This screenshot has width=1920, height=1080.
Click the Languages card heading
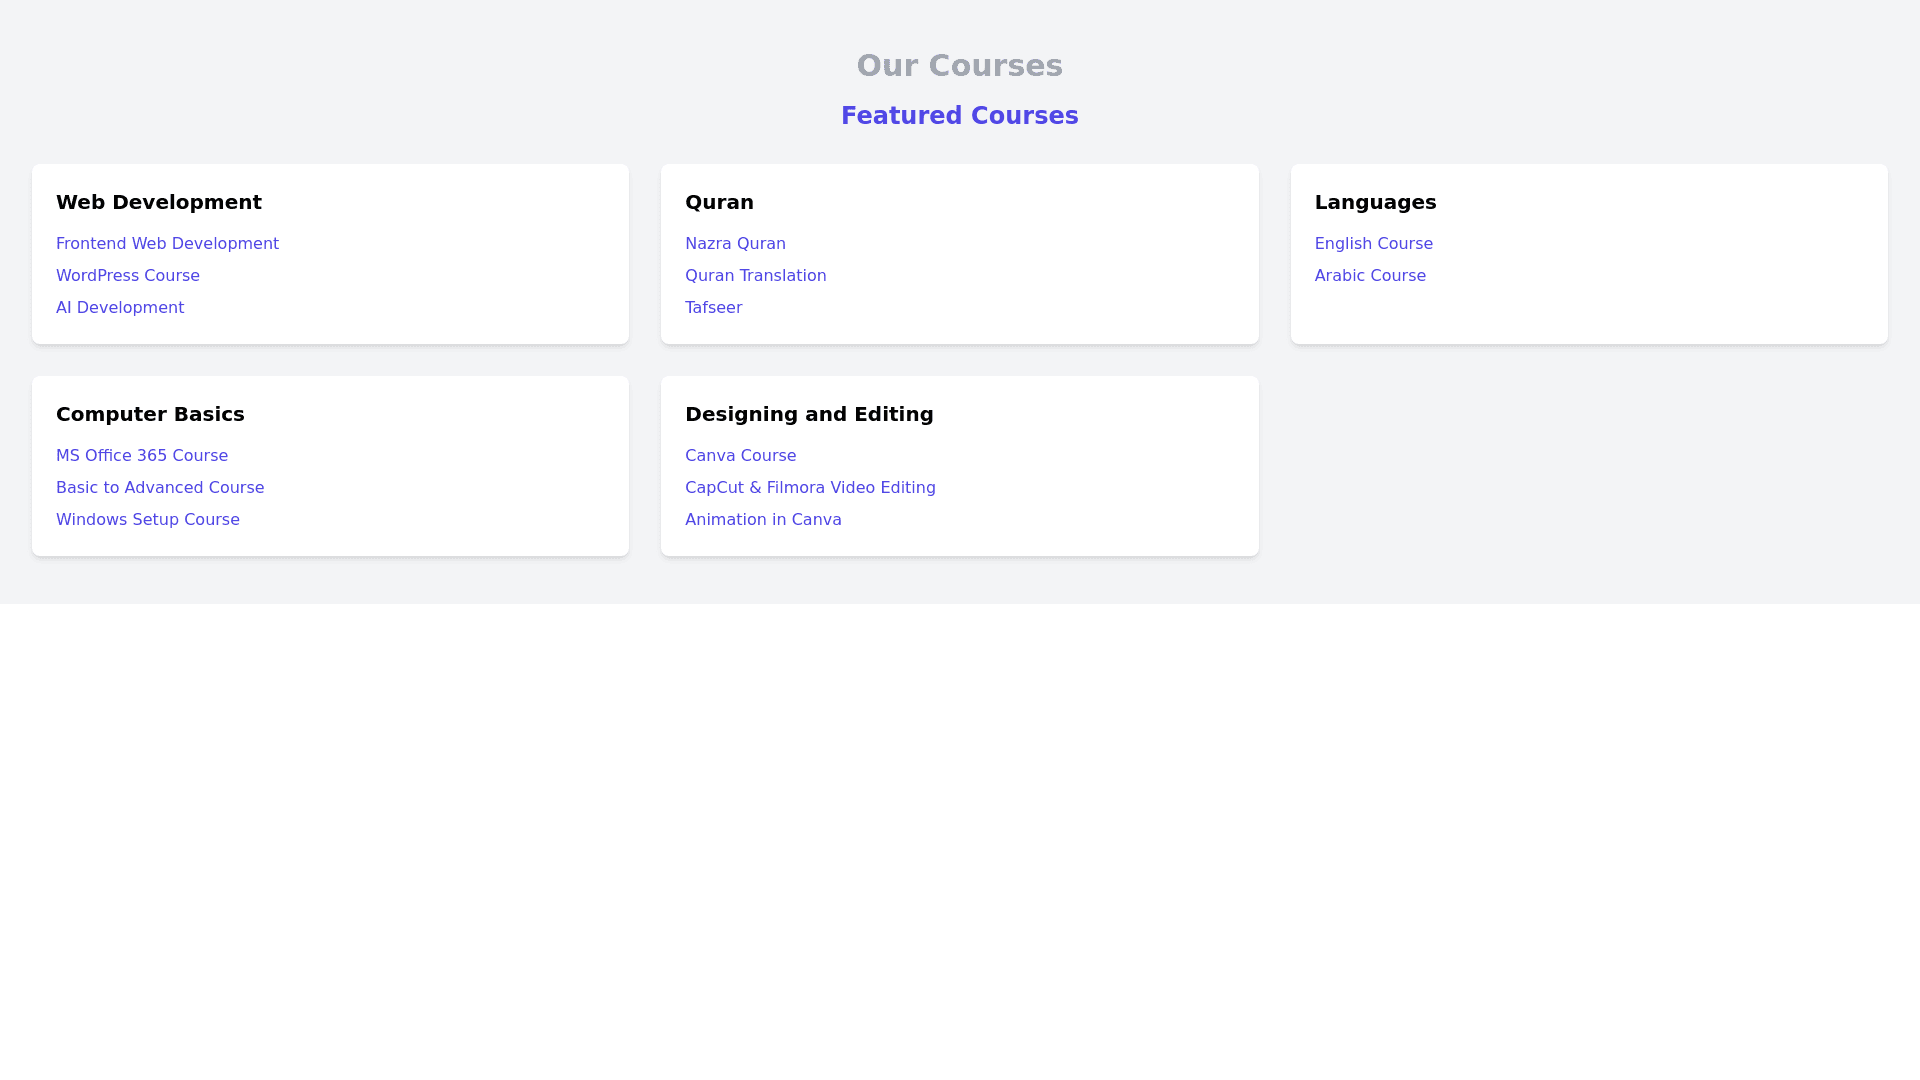[1375, 202]
